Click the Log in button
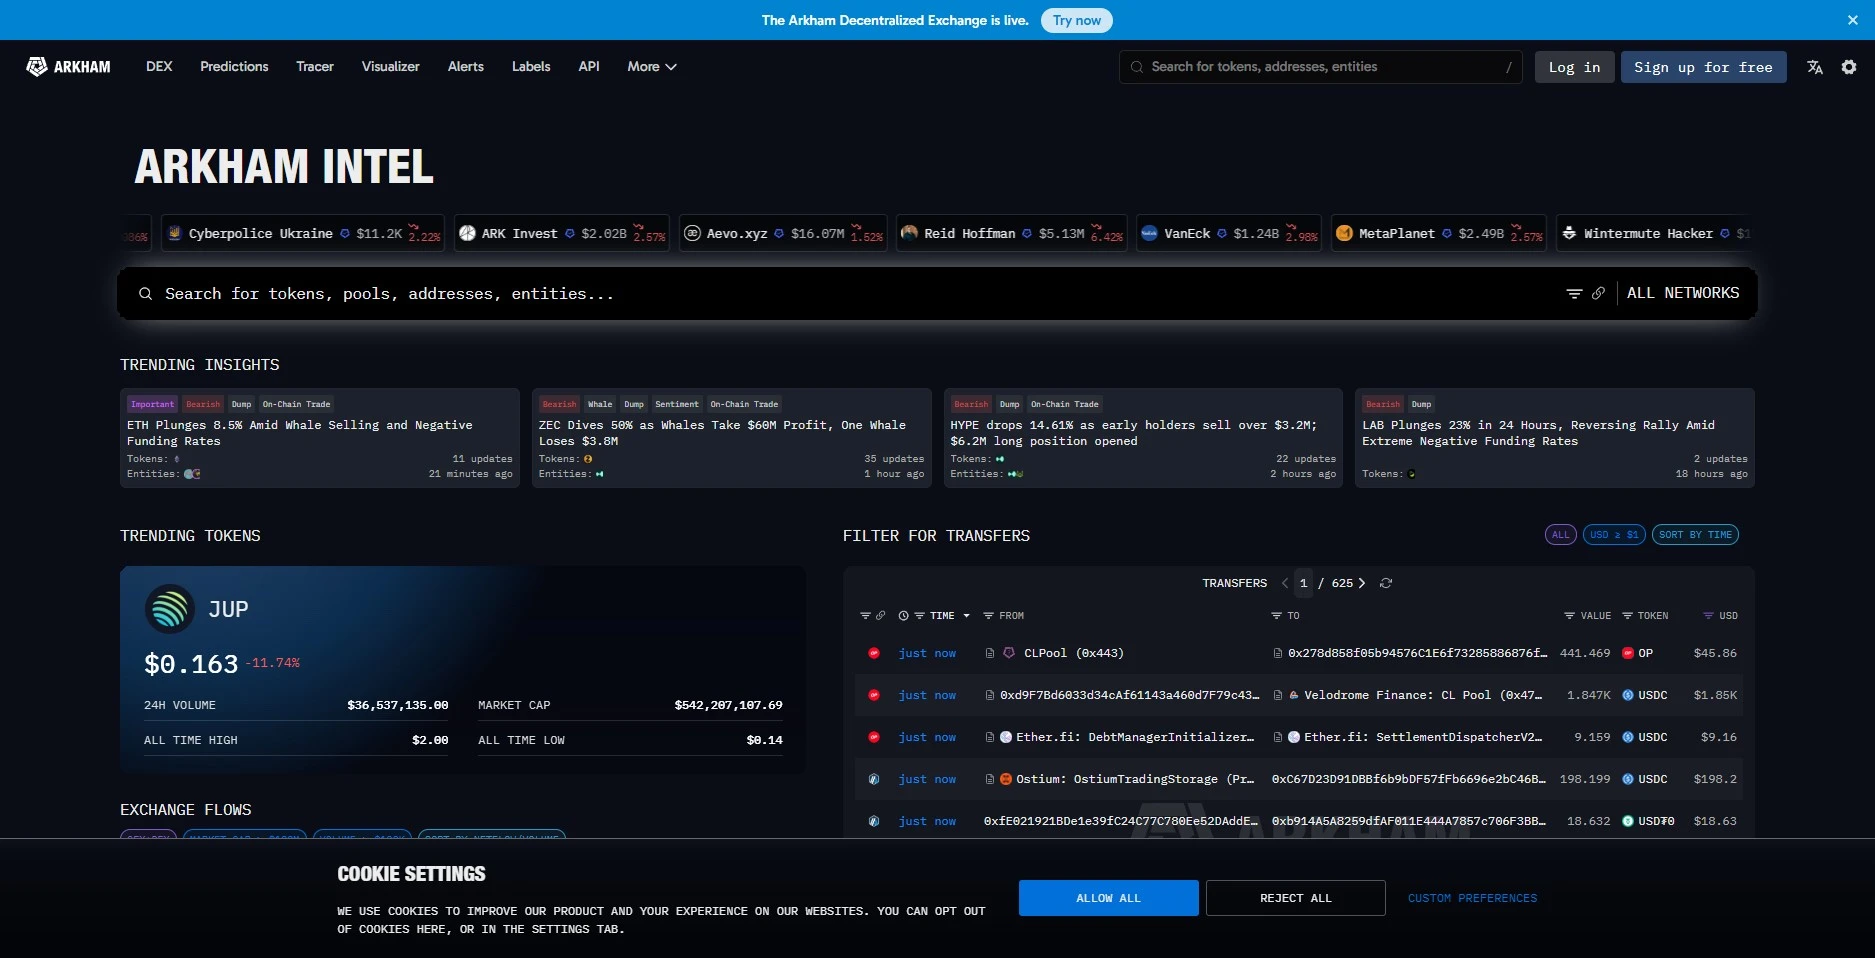1875x958 pixels. [1575, 67]
